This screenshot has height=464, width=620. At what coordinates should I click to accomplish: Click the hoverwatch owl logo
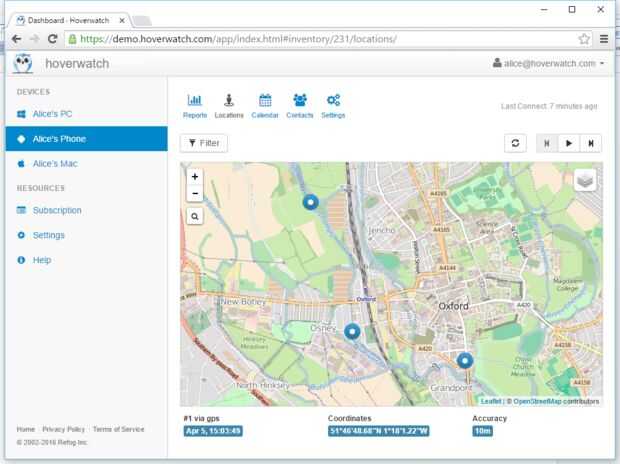click(x=23, y=63)
